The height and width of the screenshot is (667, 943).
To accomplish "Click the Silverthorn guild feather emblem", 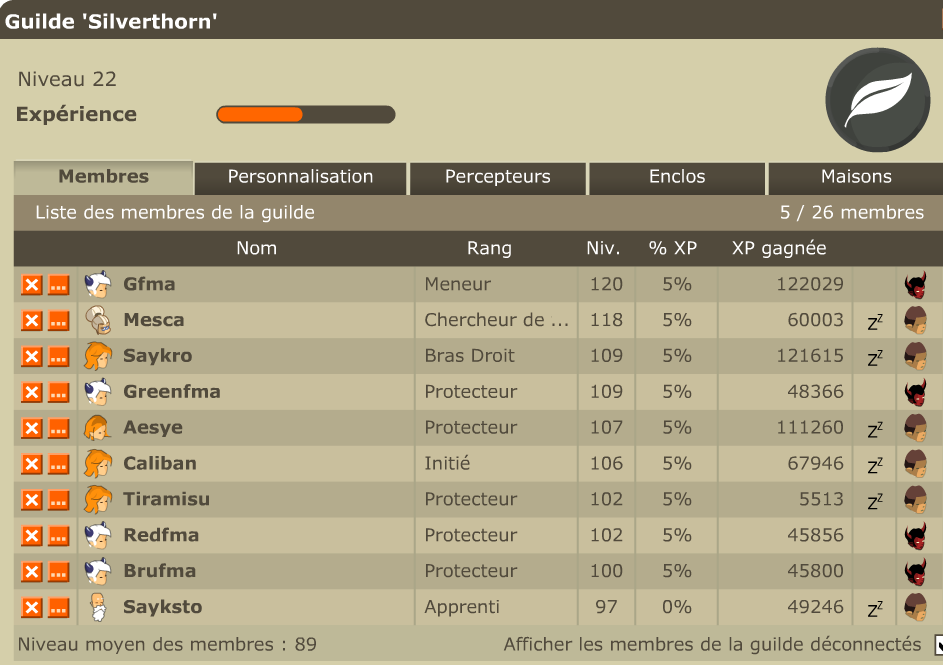I will point(878,100).
